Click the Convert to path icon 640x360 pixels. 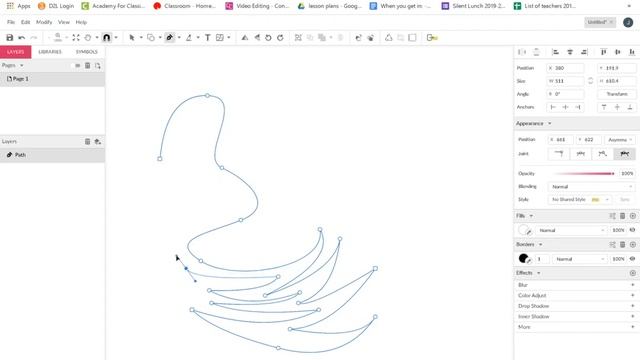(358, 38)
